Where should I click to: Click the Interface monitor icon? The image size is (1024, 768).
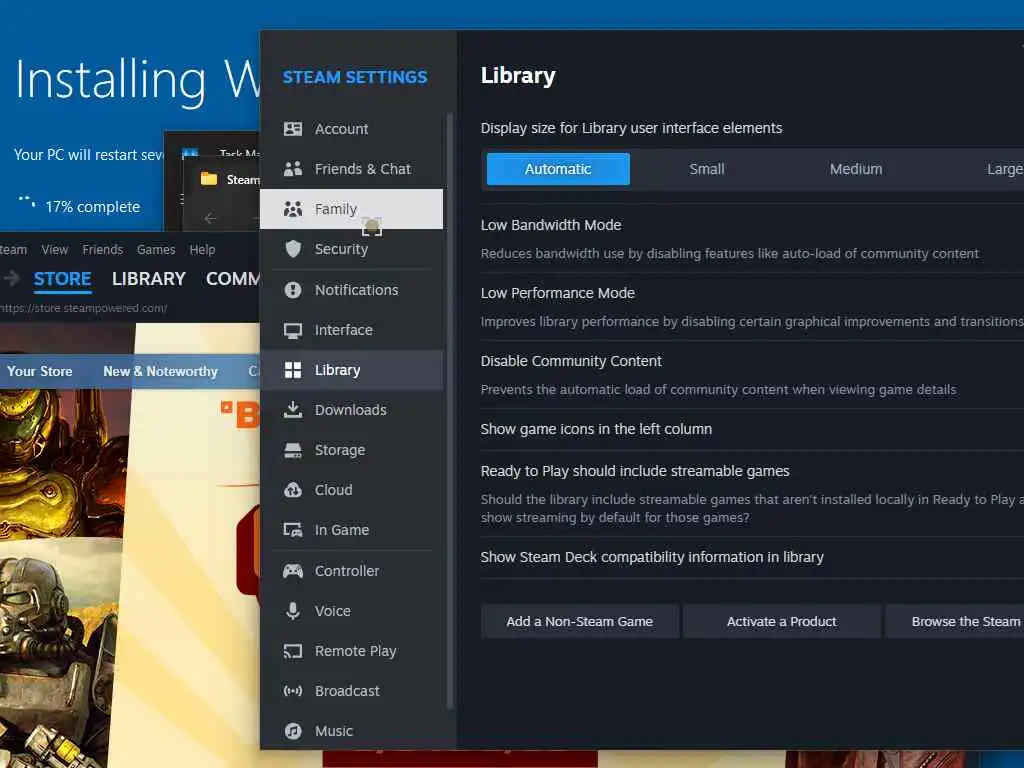293,330
